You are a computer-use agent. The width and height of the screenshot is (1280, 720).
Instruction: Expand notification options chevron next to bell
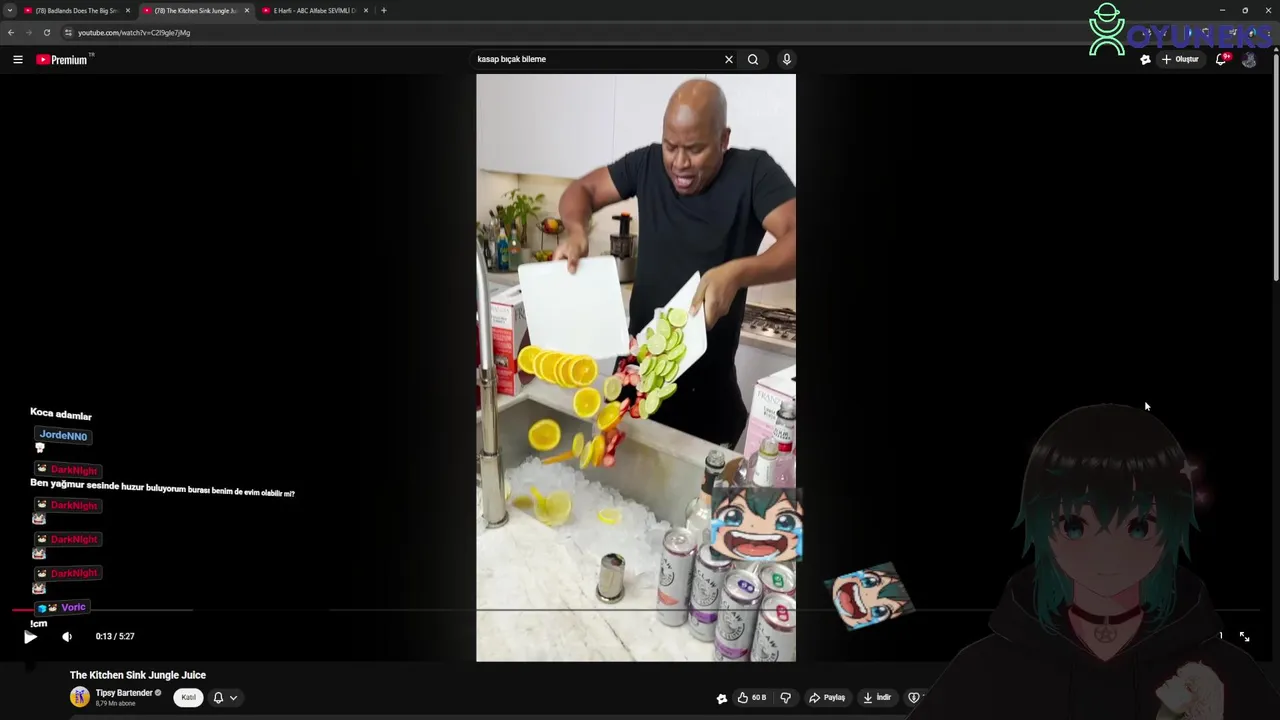tap(233, 698)
